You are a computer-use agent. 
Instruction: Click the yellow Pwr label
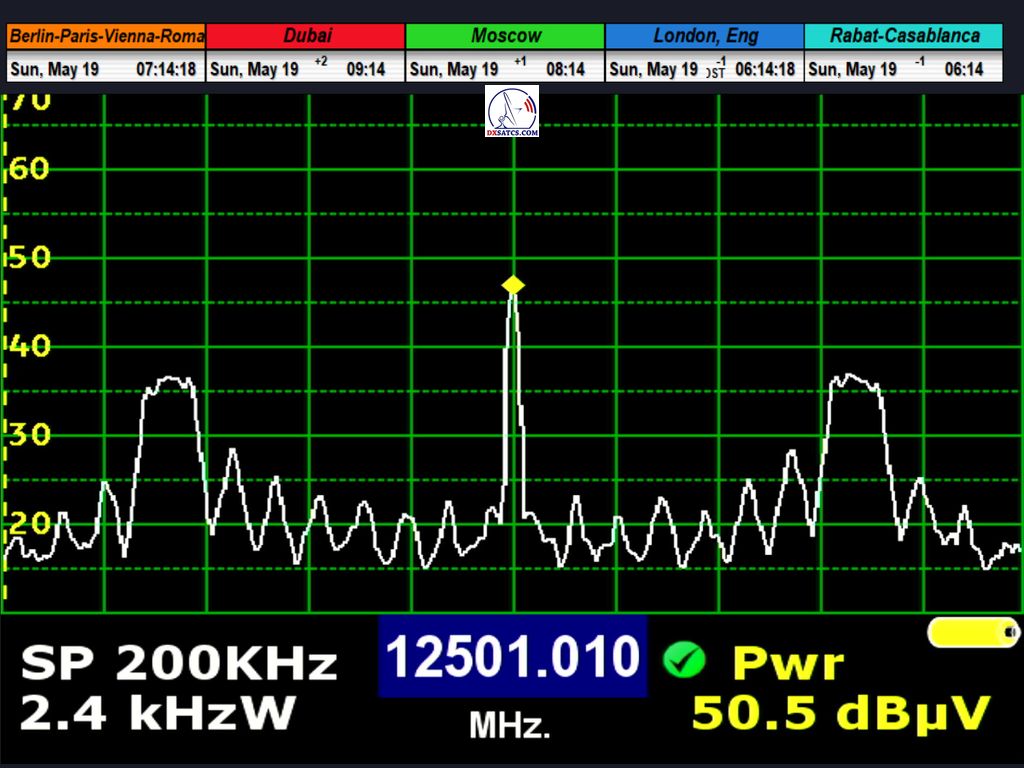788,663
